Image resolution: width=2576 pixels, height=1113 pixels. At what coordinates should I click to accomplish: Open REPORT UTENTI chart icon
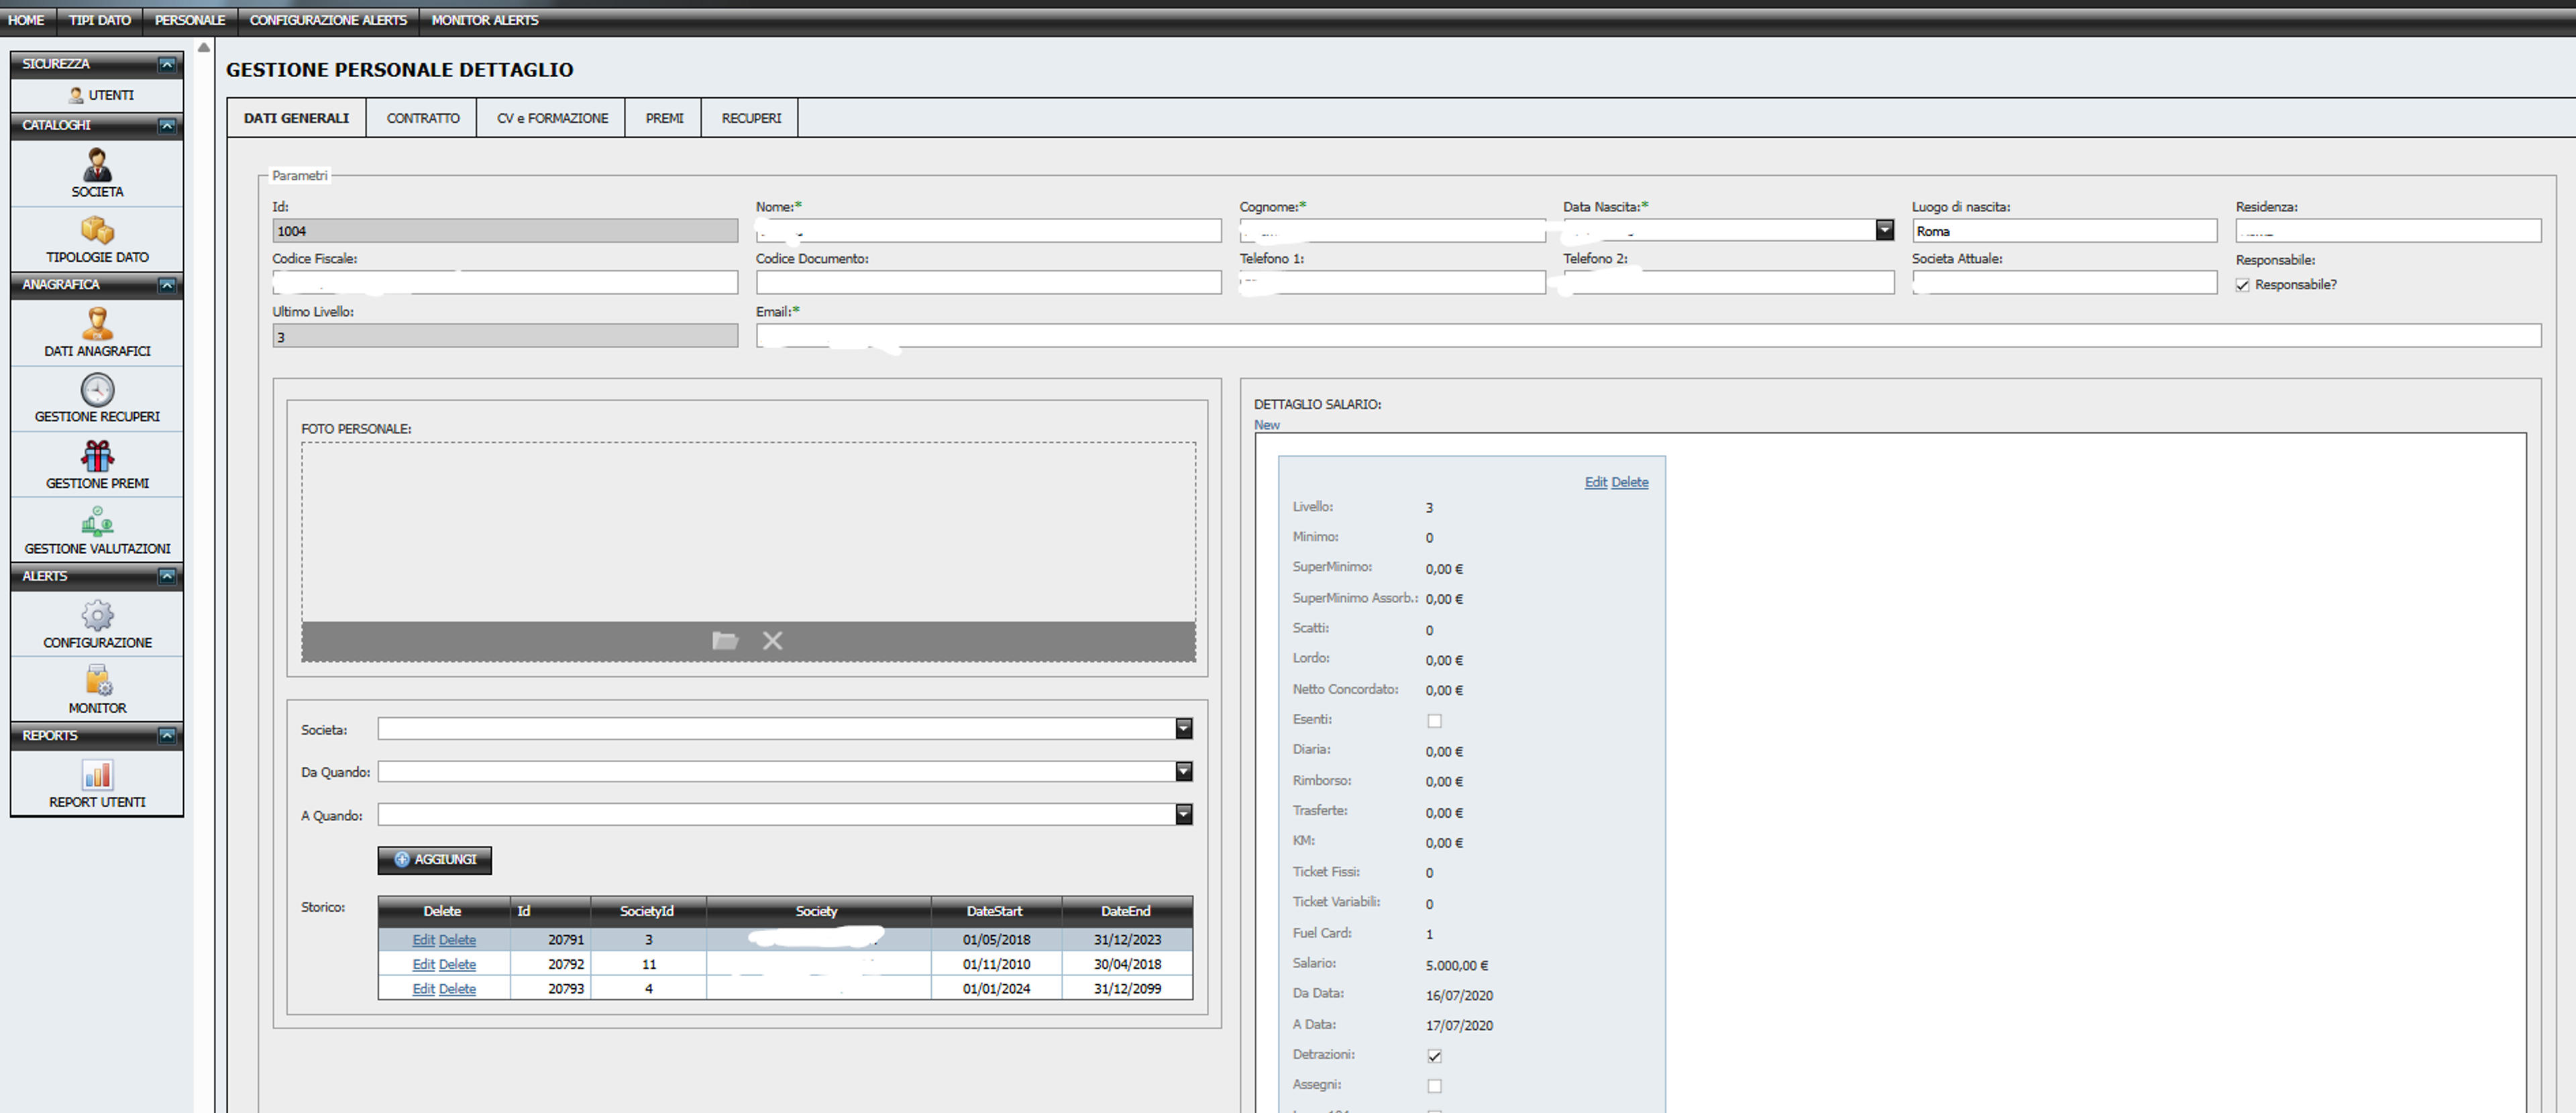97,775
